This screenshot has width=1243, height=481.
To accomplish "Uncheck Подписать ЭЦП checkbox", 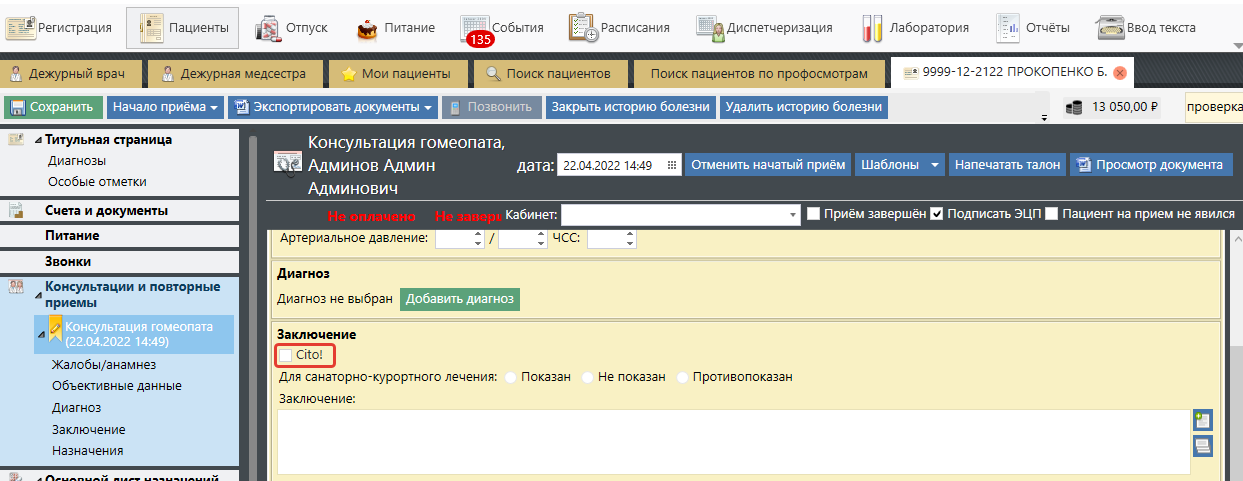I will tap(937, 214).
